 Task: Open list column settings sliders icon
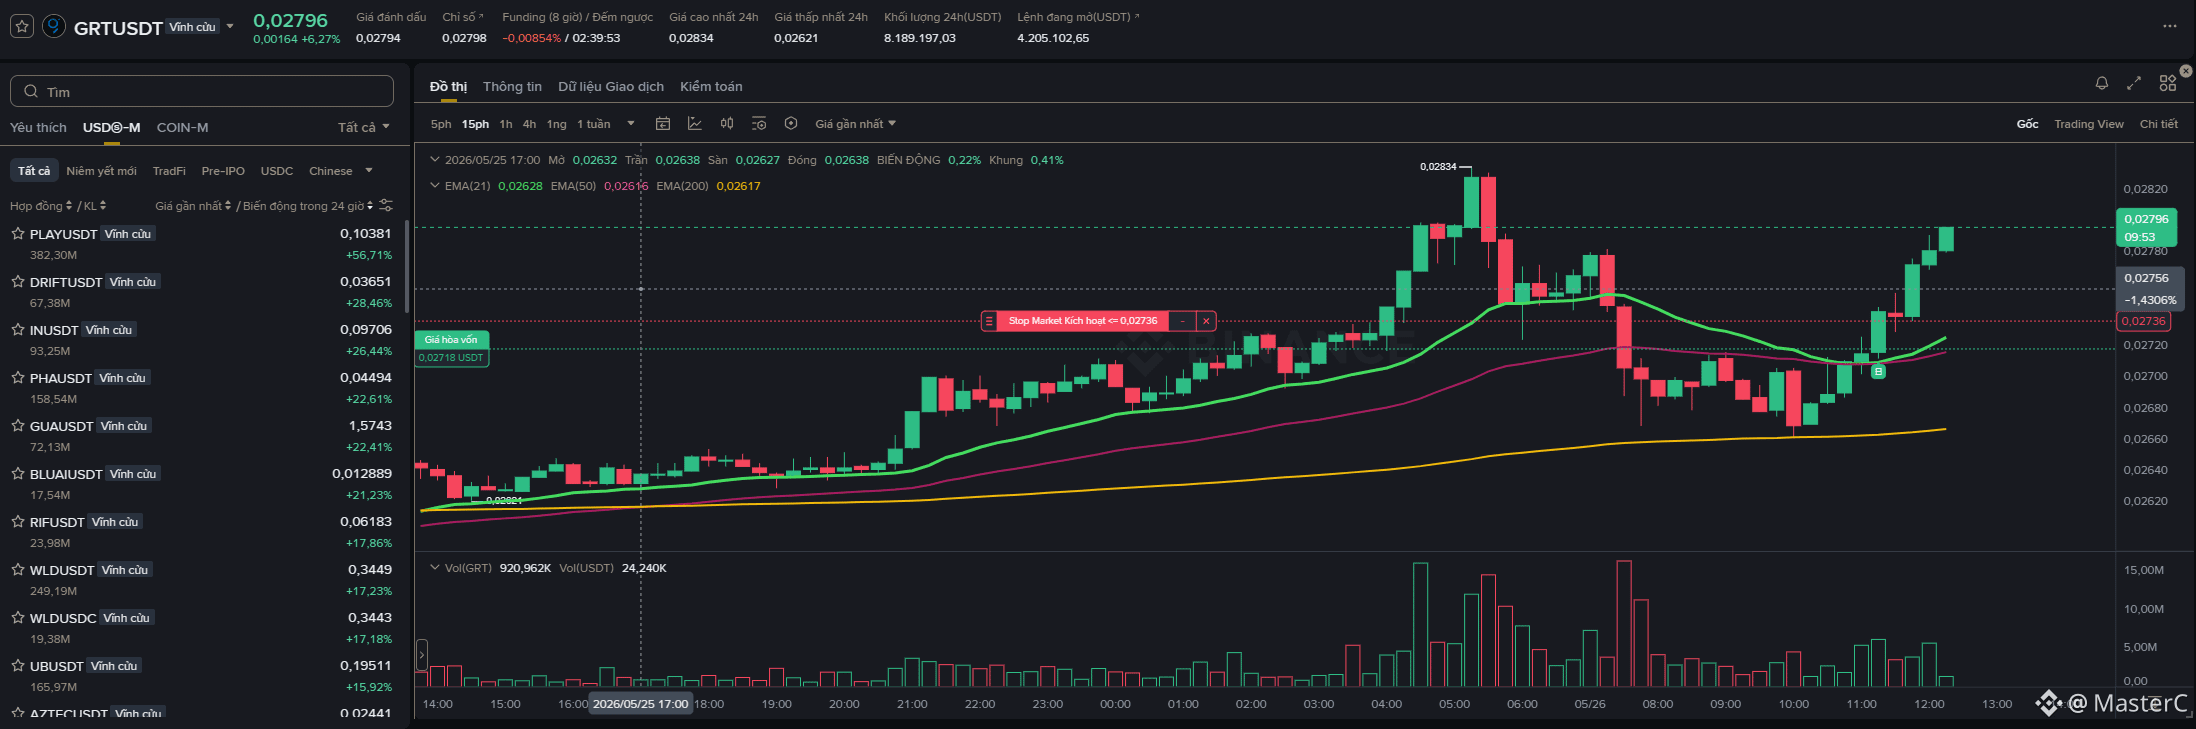(x=386, y=205)
